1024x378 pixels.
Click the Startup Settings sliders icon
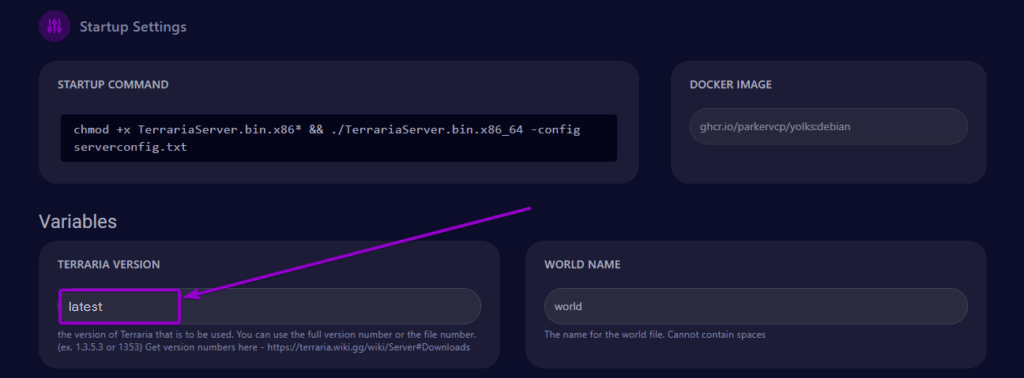tap(54, 27)
